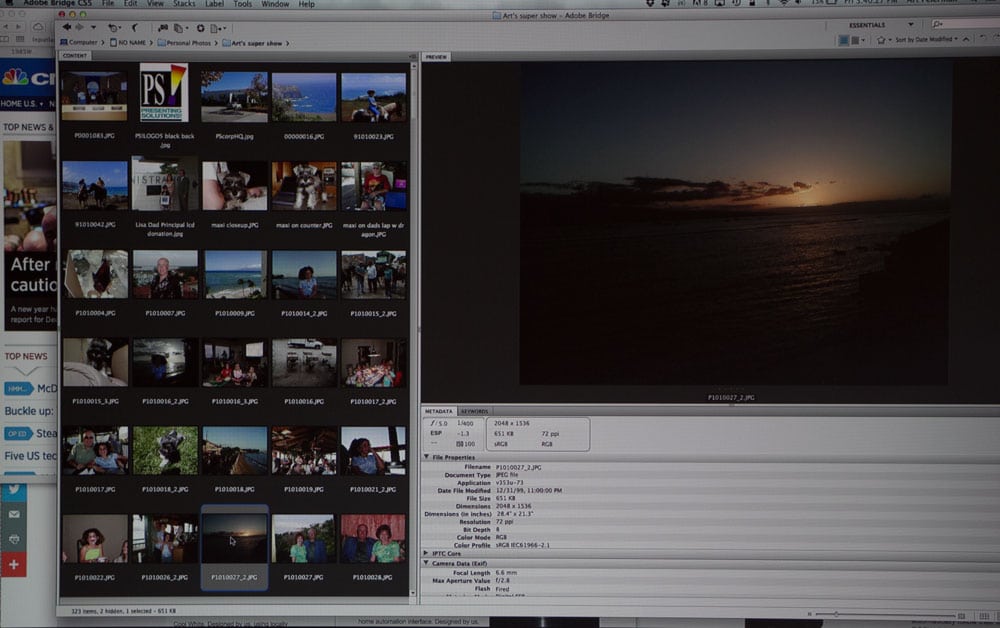Click the blue thumbnail quality icon
The height and width of the screenshot is (628, 1000).
coord(844,40)
